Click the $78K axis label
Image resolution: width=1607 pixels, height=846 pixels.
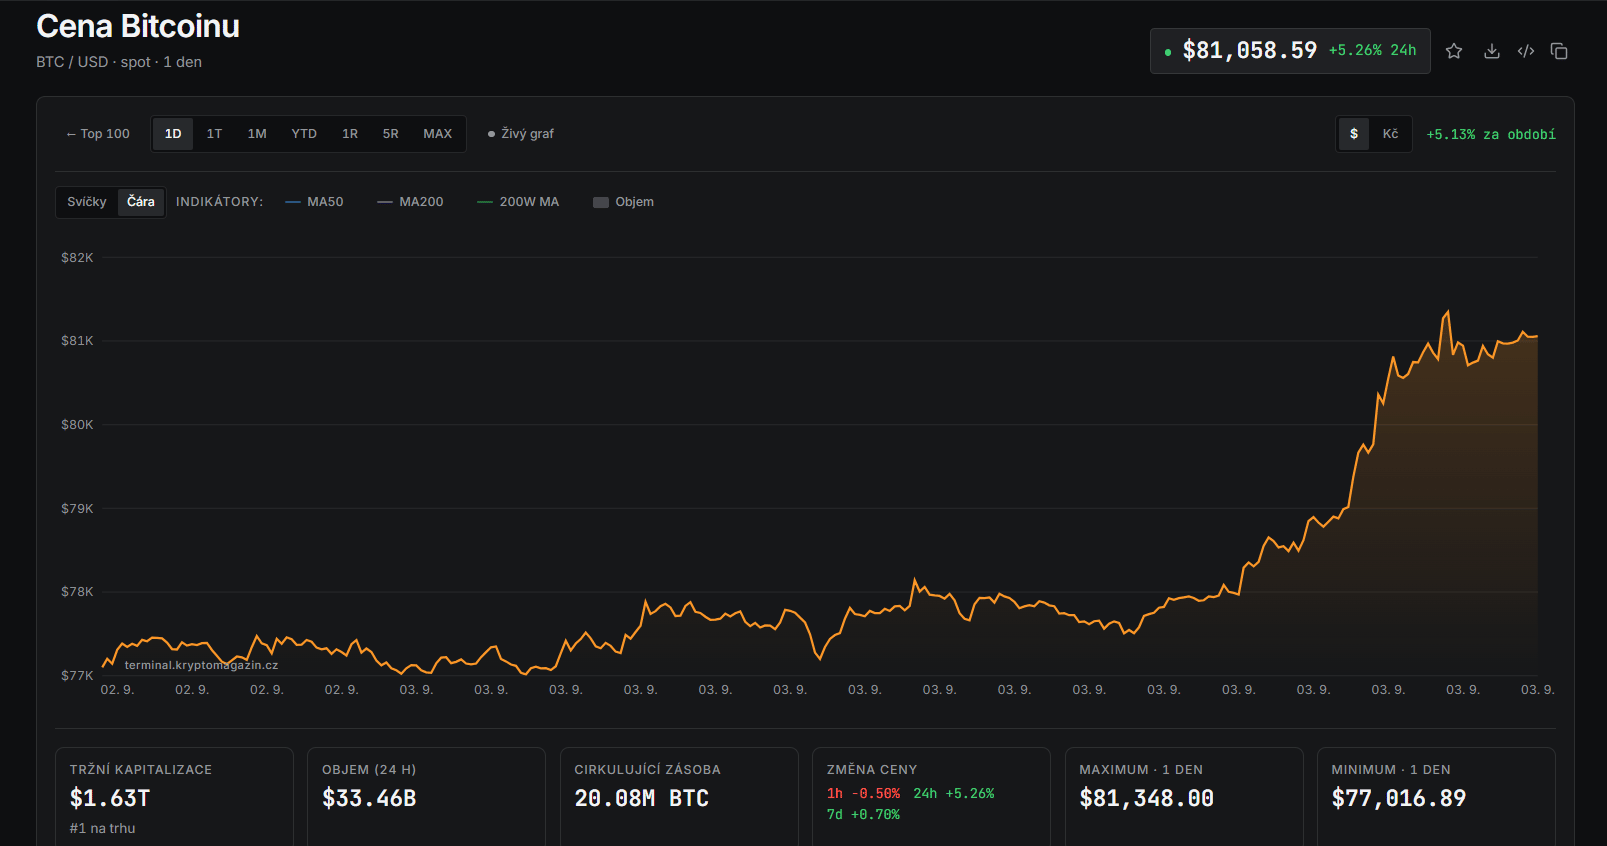click(77, 592)
